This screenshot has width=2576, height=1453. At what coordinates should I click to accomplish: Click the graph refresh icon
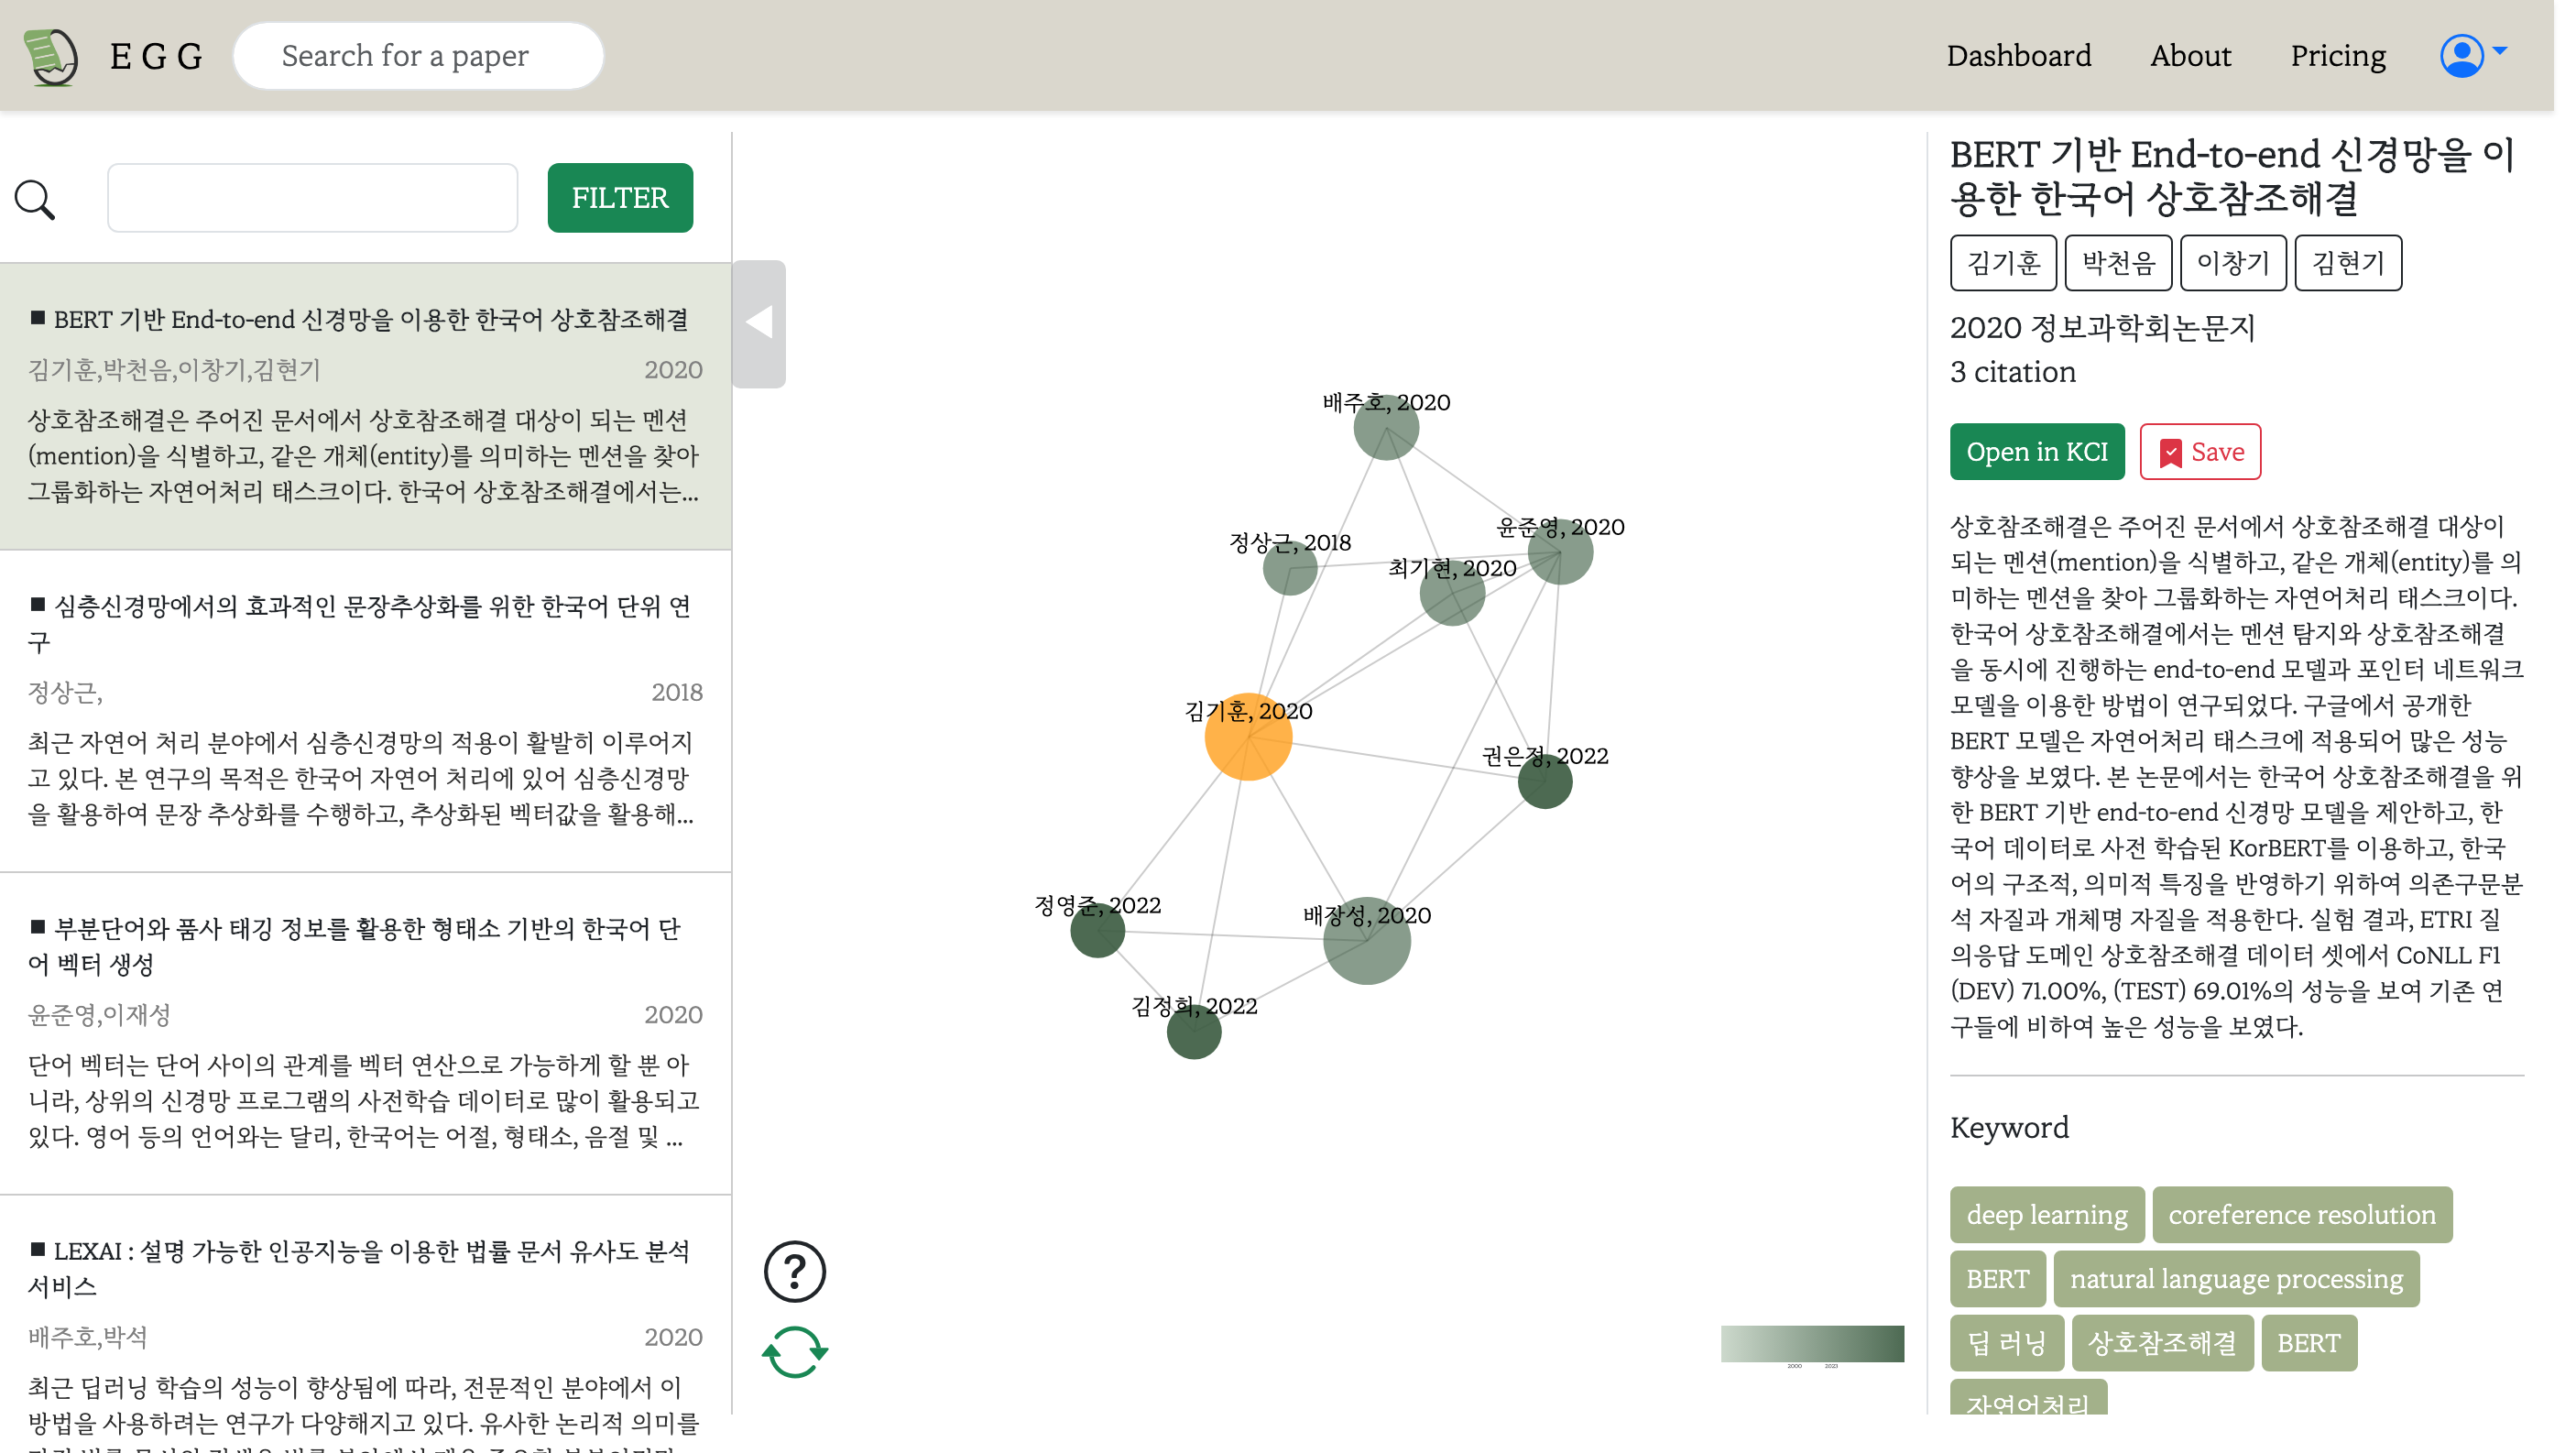(794, 1351)
